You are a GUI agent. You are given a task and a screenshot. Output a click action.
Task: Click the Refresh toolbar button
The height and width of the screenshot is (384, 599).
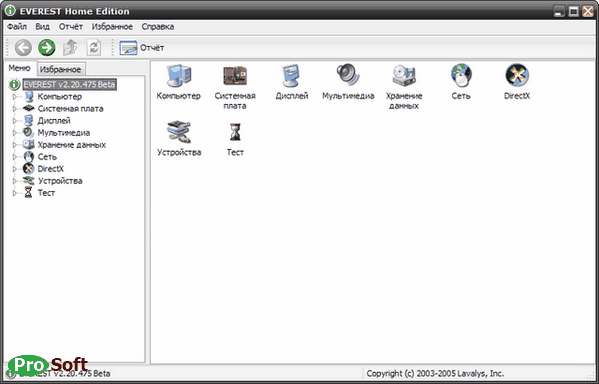click(x=94, y=48)
